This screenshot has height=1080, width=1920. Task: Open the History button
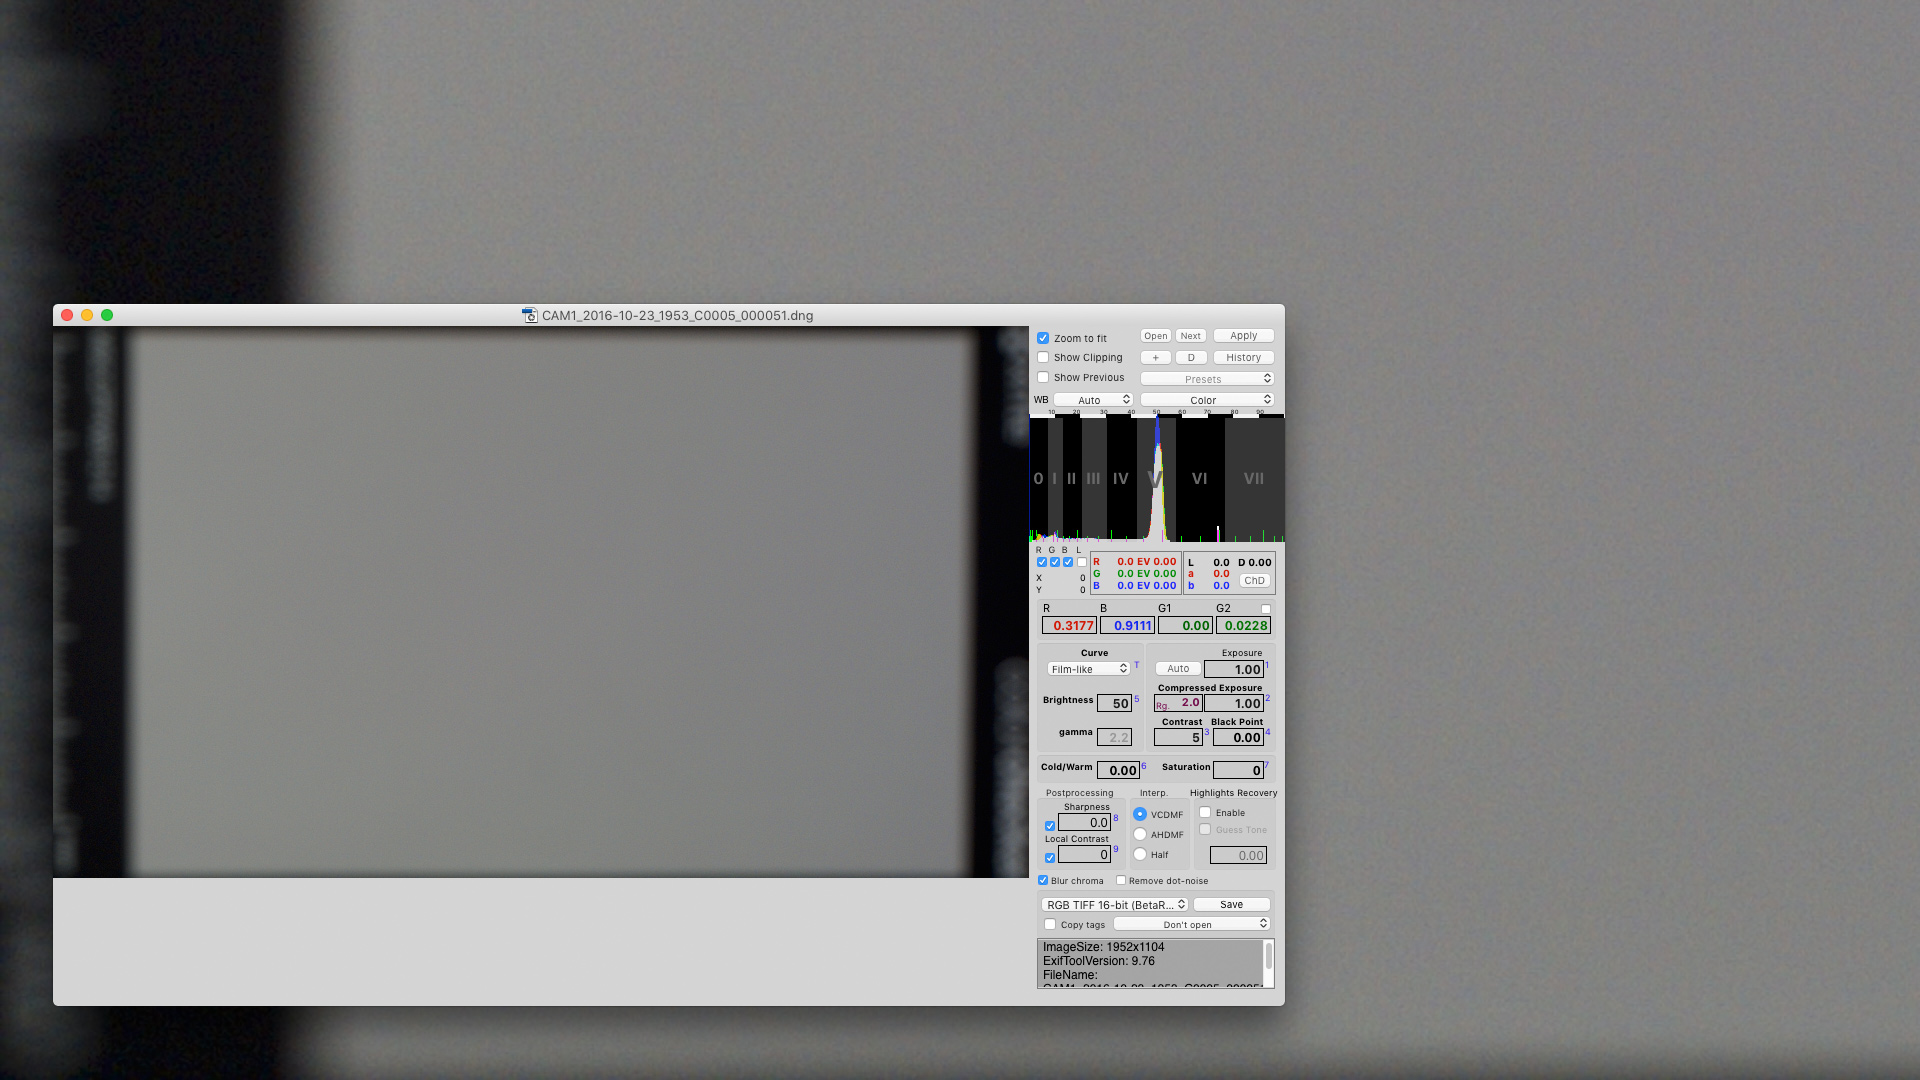pos(1244,357)
